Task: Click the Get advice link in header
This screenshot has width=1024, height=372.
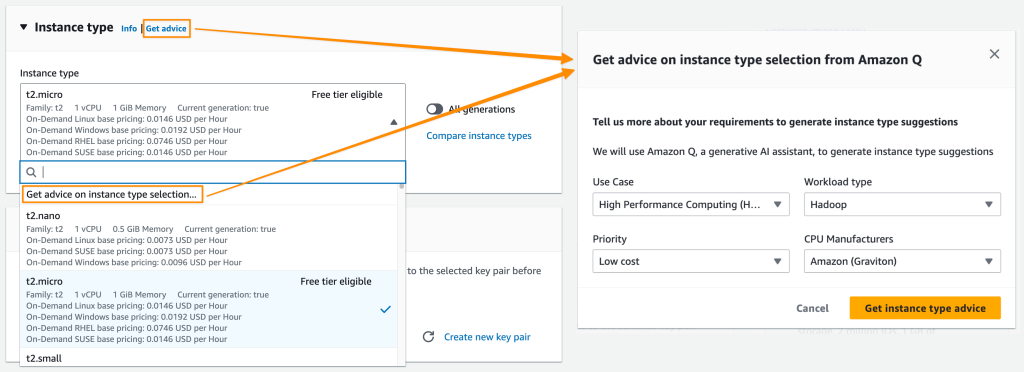Action: pyautogui.click(x=166, y=29)
